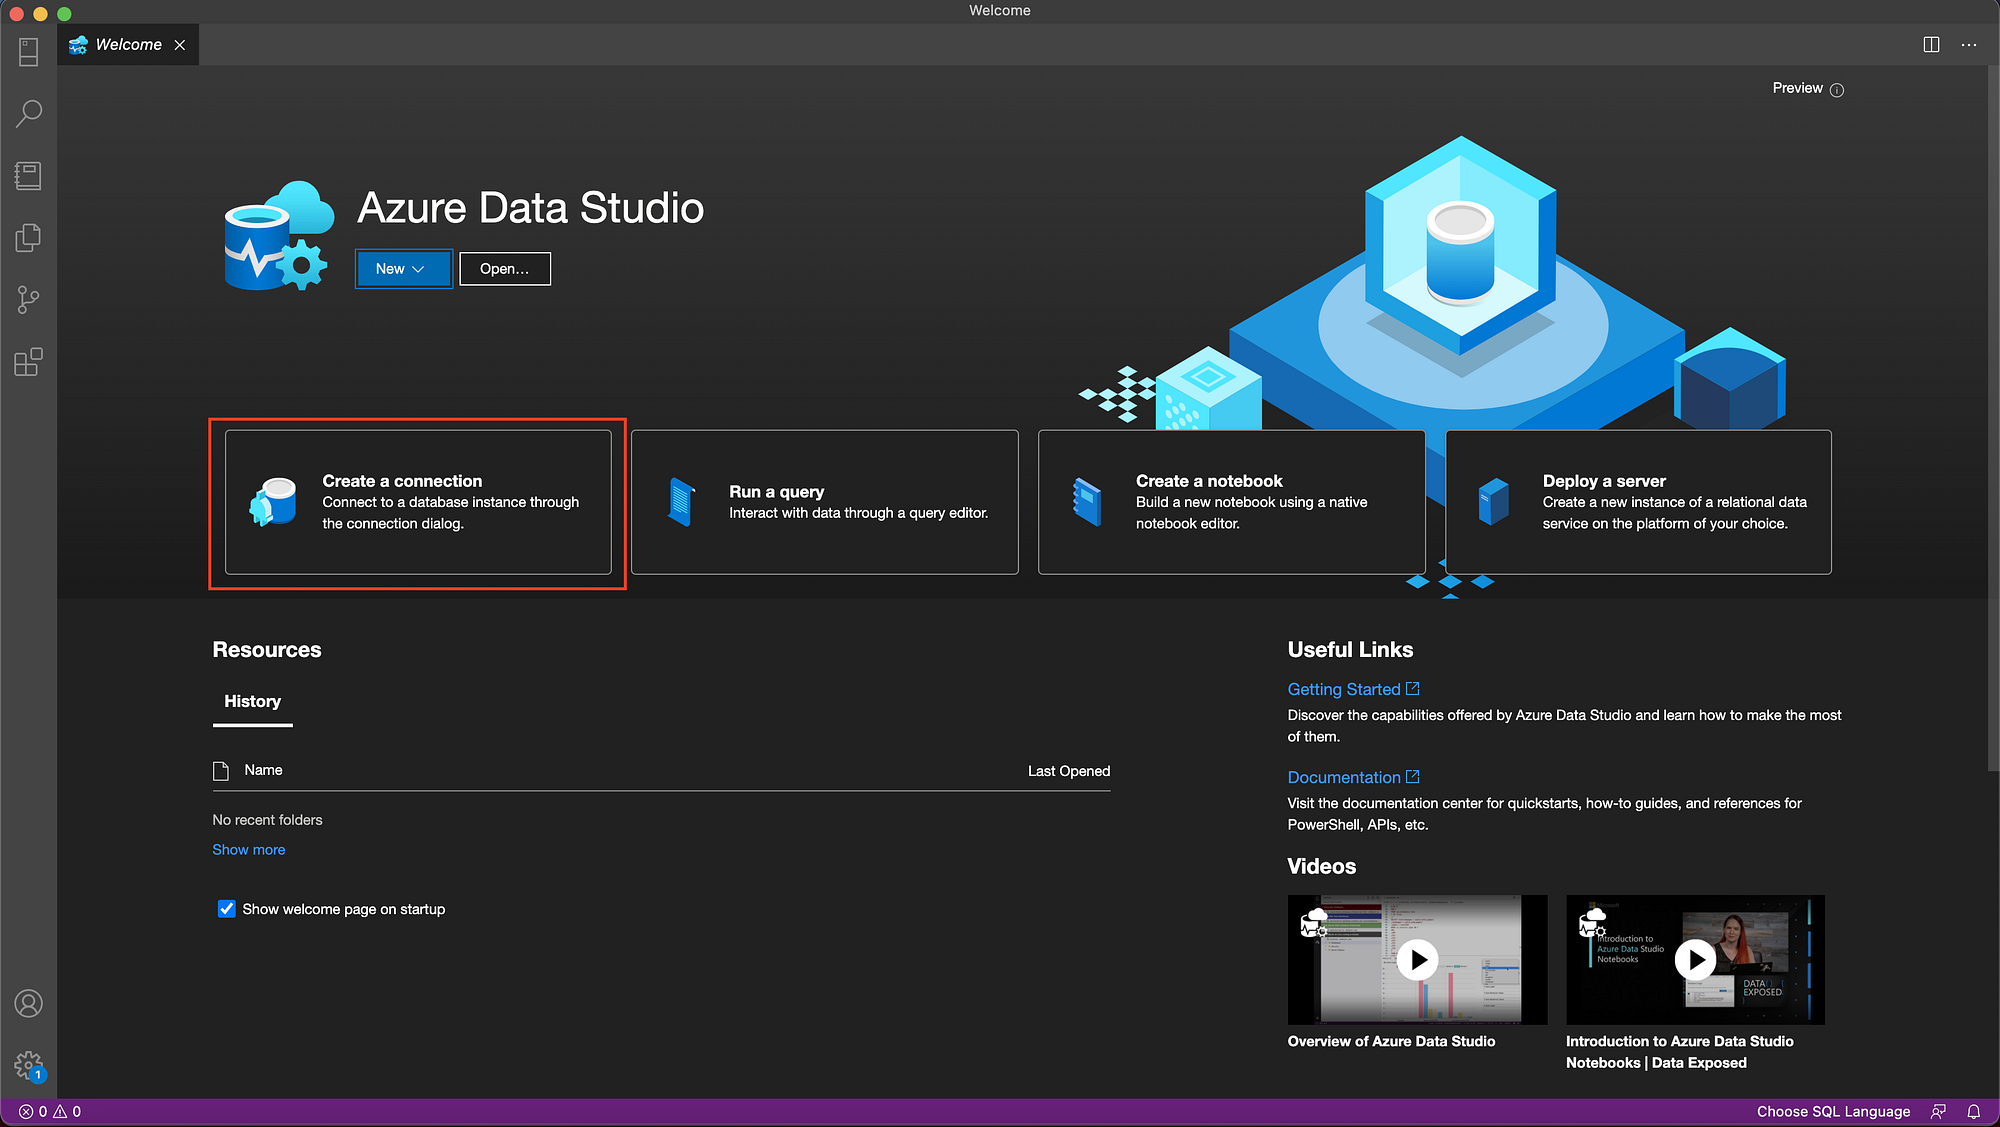Expand the New dropdown button

[x=403, y=269]
